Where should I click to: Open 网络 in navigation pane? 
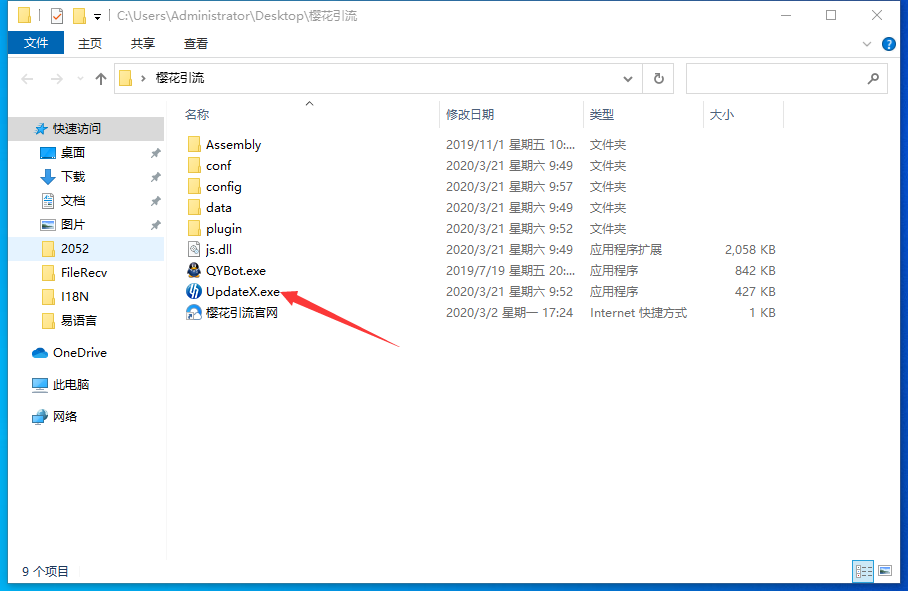click(x=55, y=417)
